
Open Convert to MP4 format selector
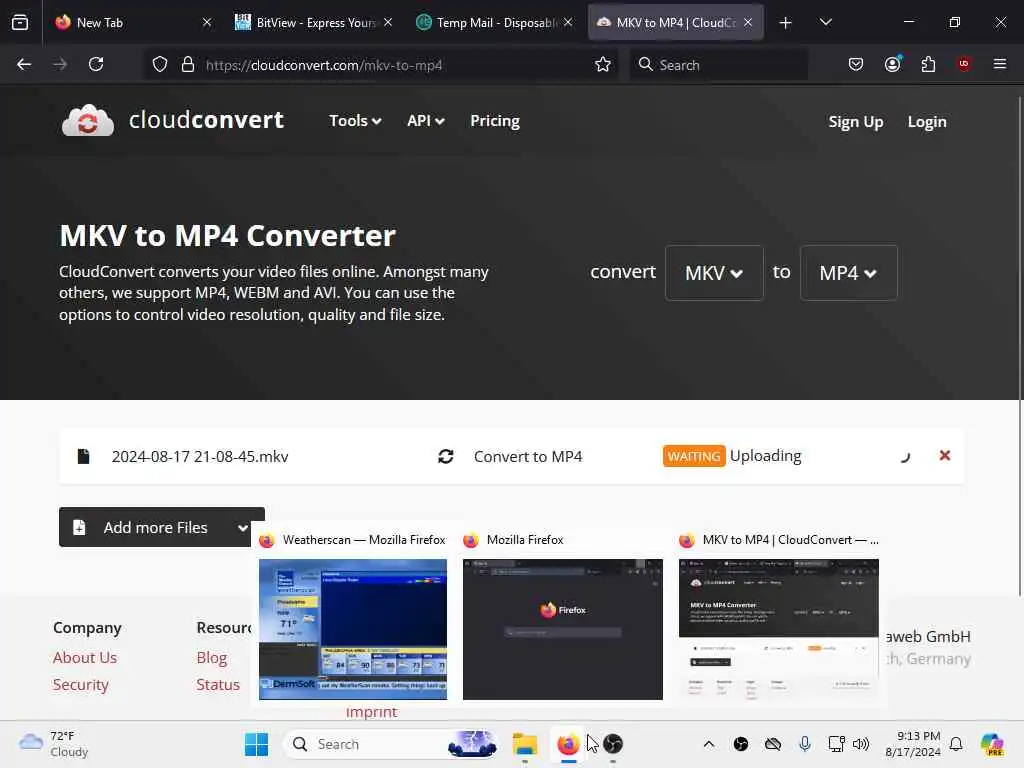click(528, 456)
